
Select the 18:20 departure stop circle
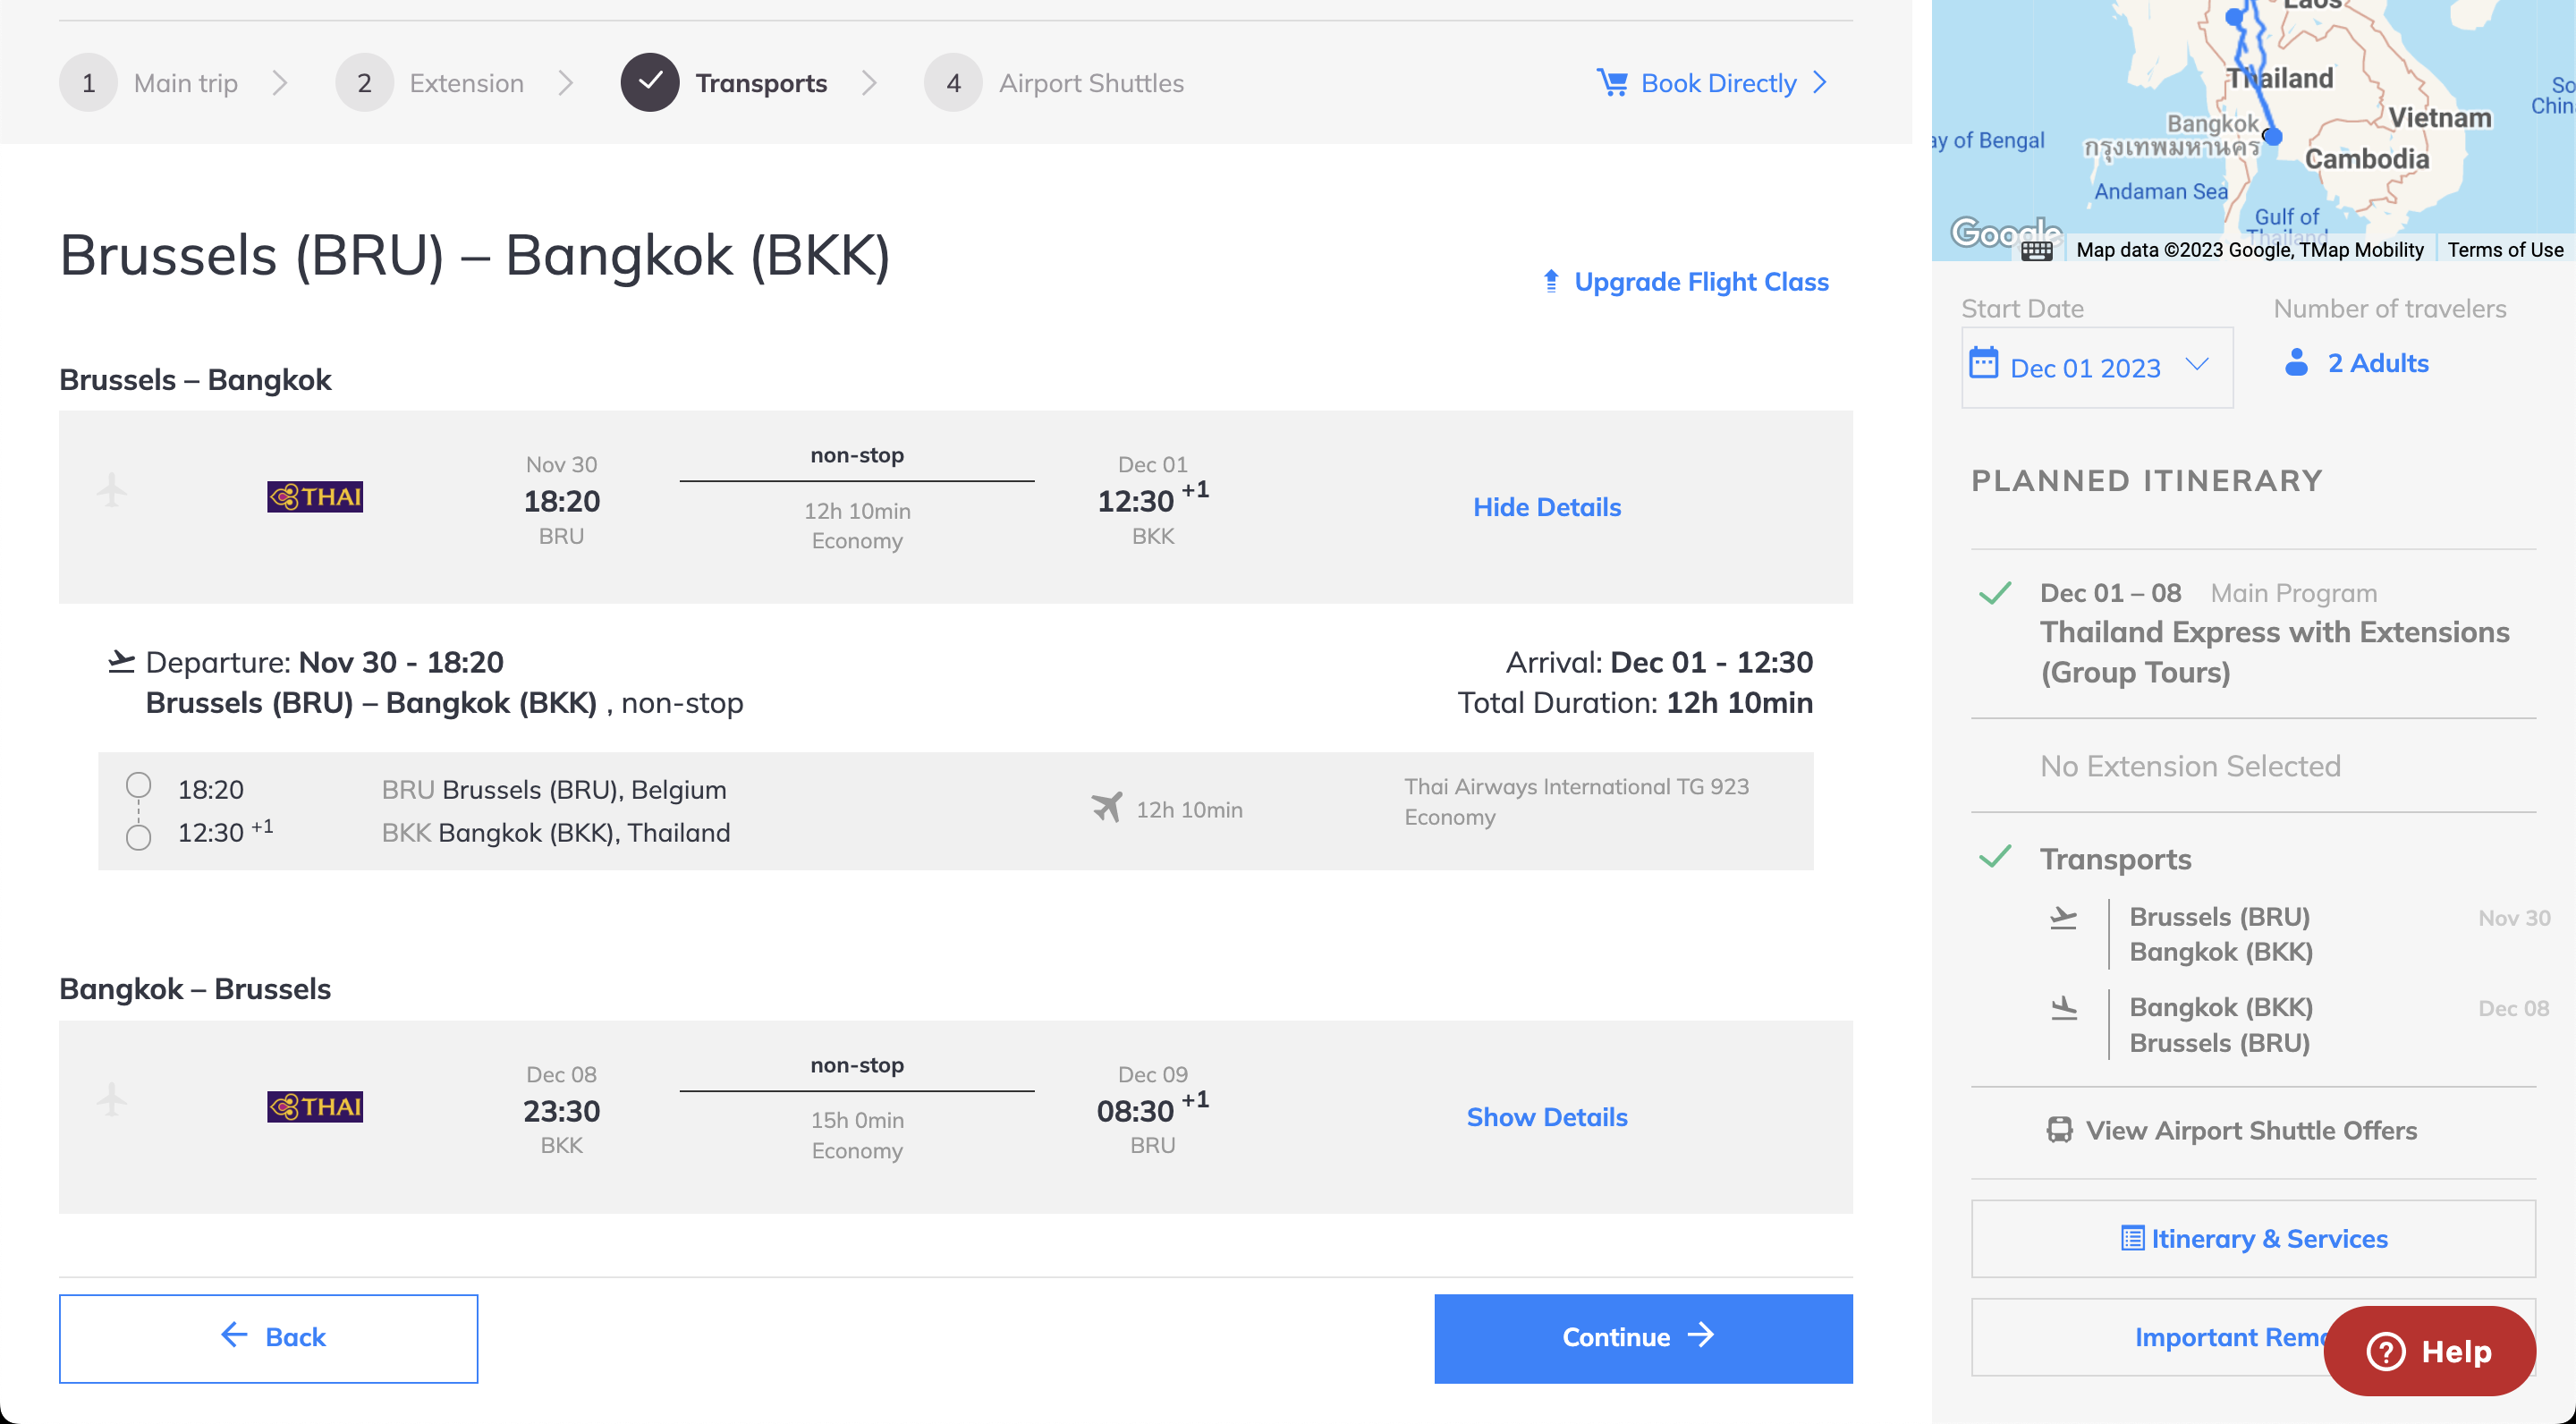tap(139, 786)
